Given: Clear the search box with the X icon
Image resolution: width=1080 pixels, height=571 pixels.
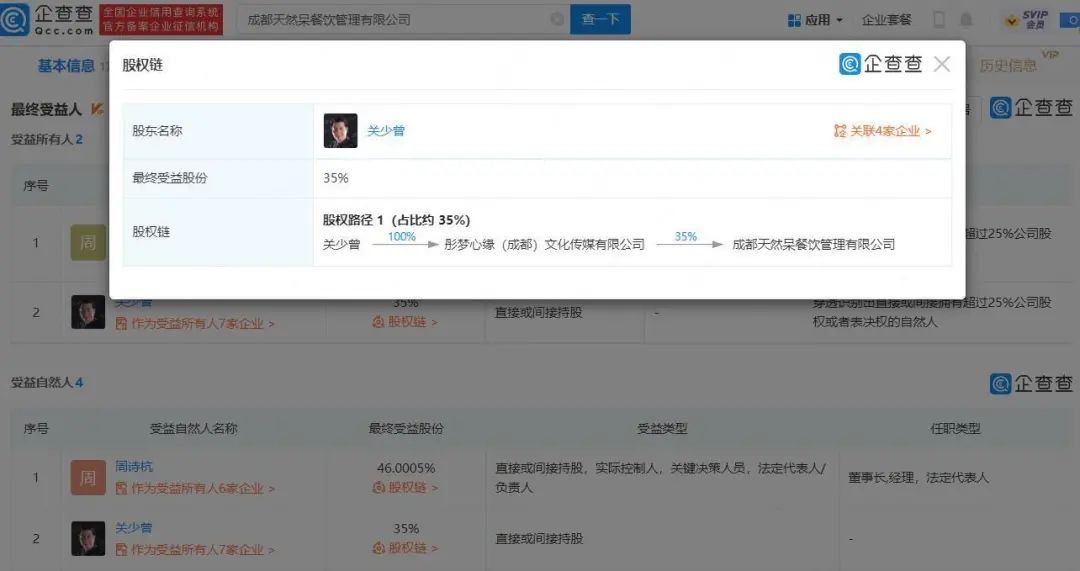Looking at the screenshot, I should 557,20.
